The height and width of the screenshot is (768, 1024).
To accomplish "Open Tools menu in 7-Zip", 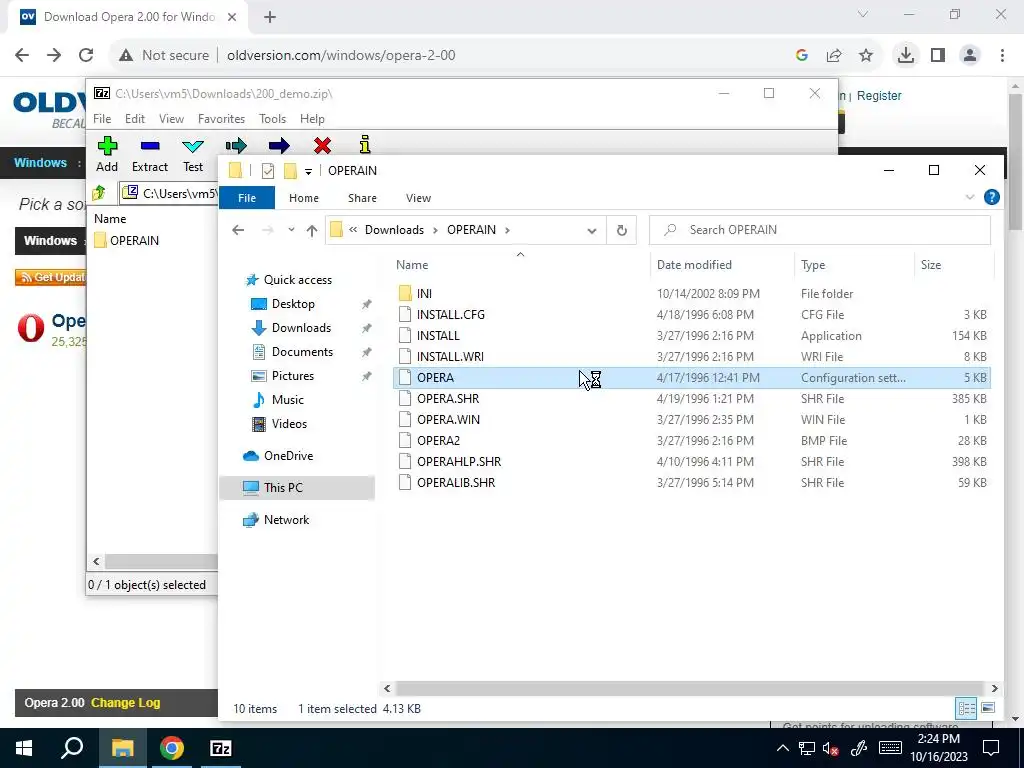I will 272,119.
